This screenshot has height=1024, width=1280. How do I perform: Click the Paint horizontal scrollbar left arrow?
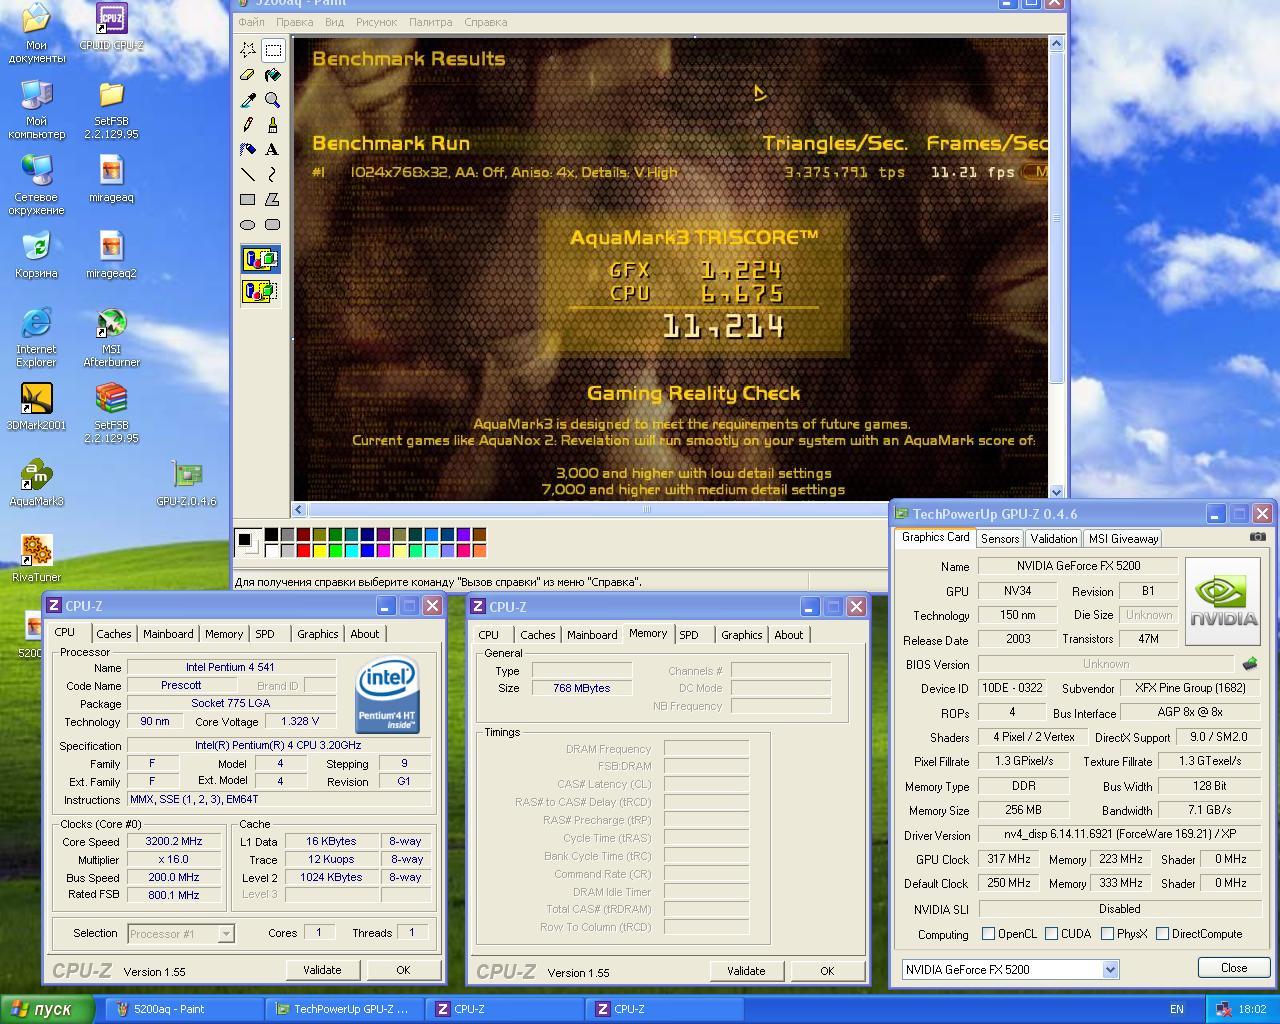(300, 509)
